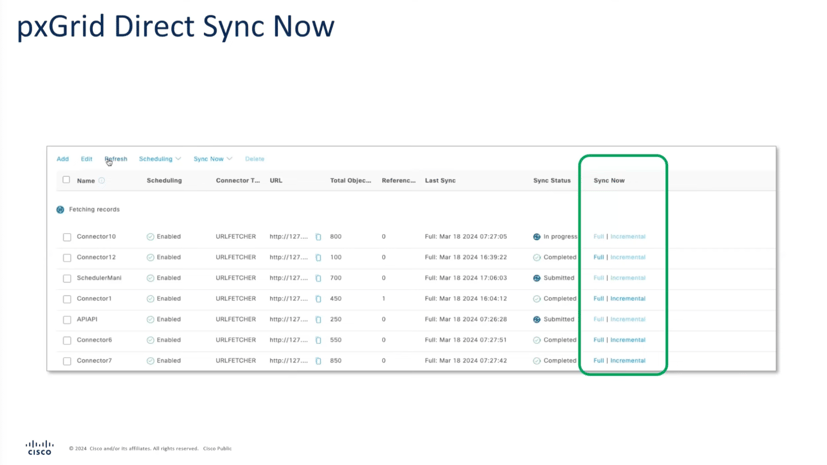This screenshot has width=827, height=465.
Task: Click Completed status icon for Connector1
Action: pos(536,299)
